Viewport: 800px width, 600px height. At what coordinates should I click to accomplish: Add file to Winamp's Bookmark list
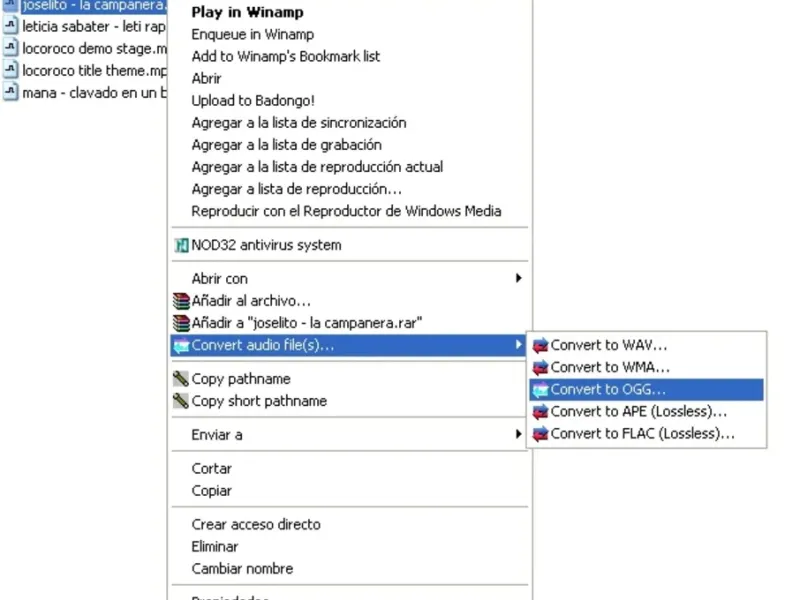click(286, 57)
